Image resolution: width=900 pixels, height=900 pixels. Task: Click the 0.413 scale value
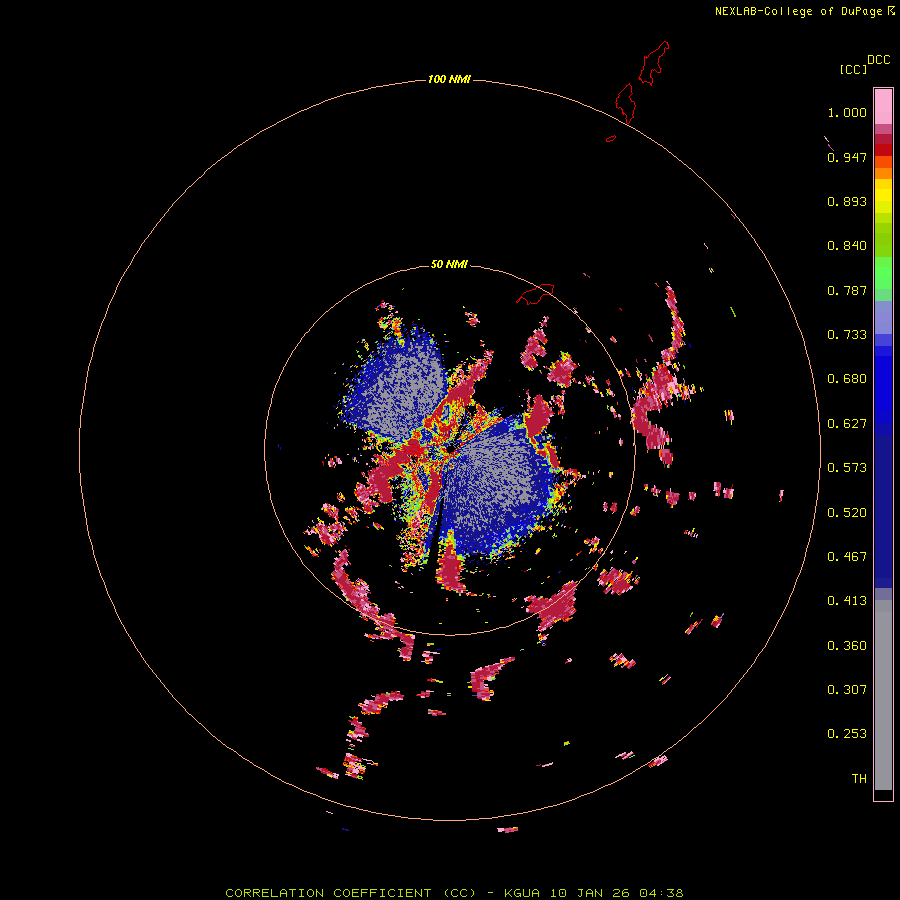click(x=847, y=601)
